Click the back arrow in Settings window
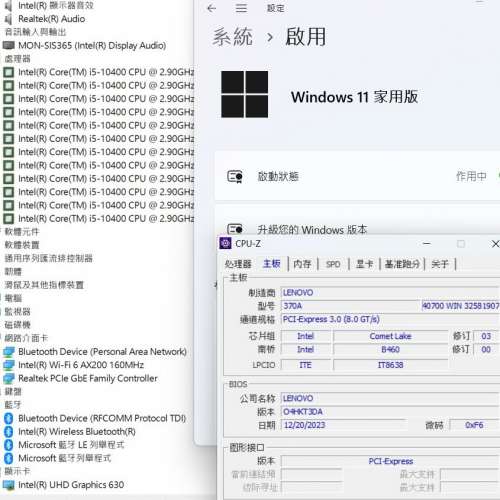The image size is (500, 500). coord(212,8)
